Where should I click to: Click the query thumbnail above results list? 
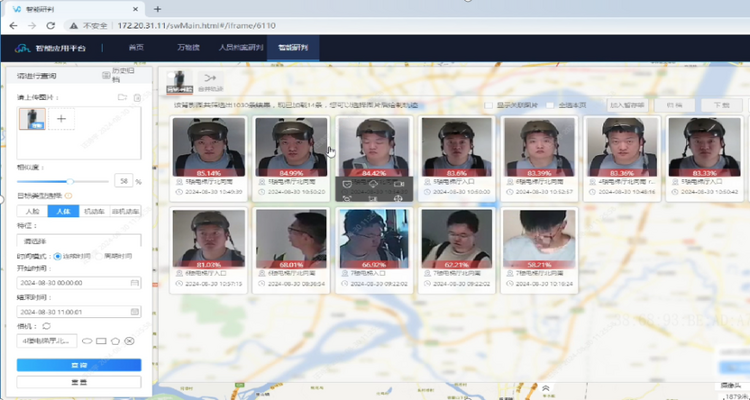coord(179,82)
